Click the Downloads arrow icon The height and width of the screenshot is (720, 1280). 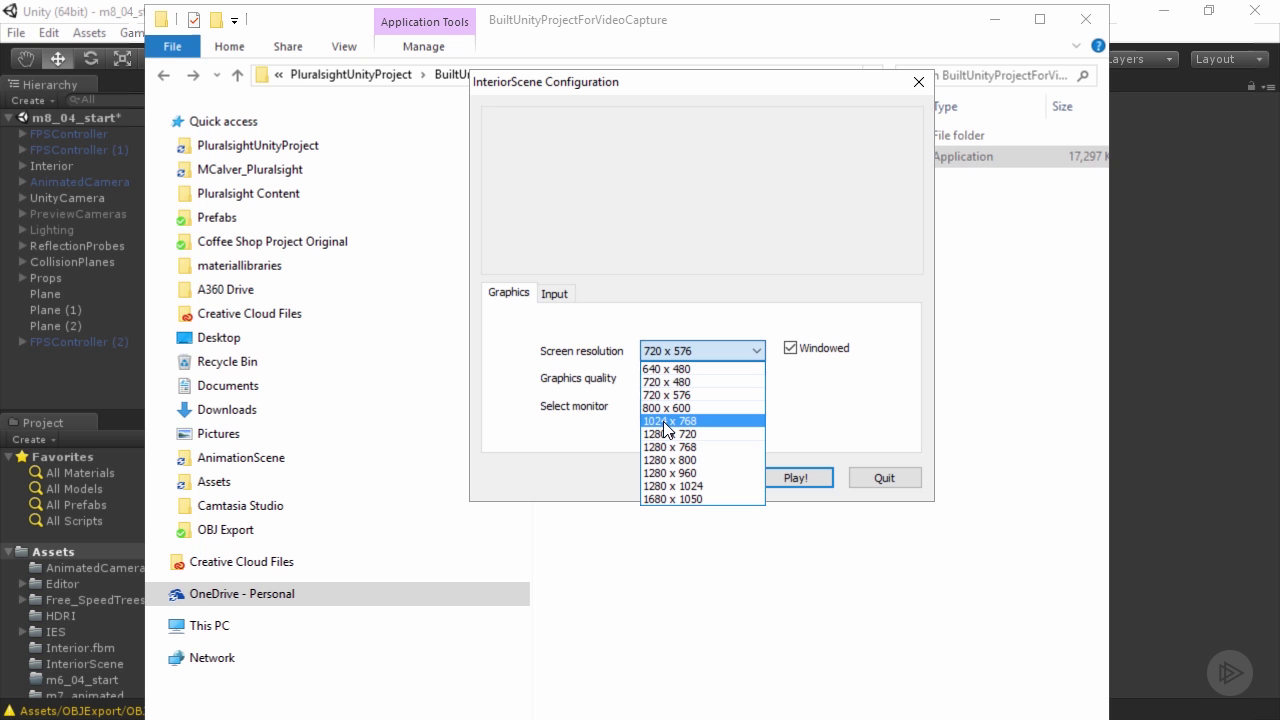(x=184, y=410)
